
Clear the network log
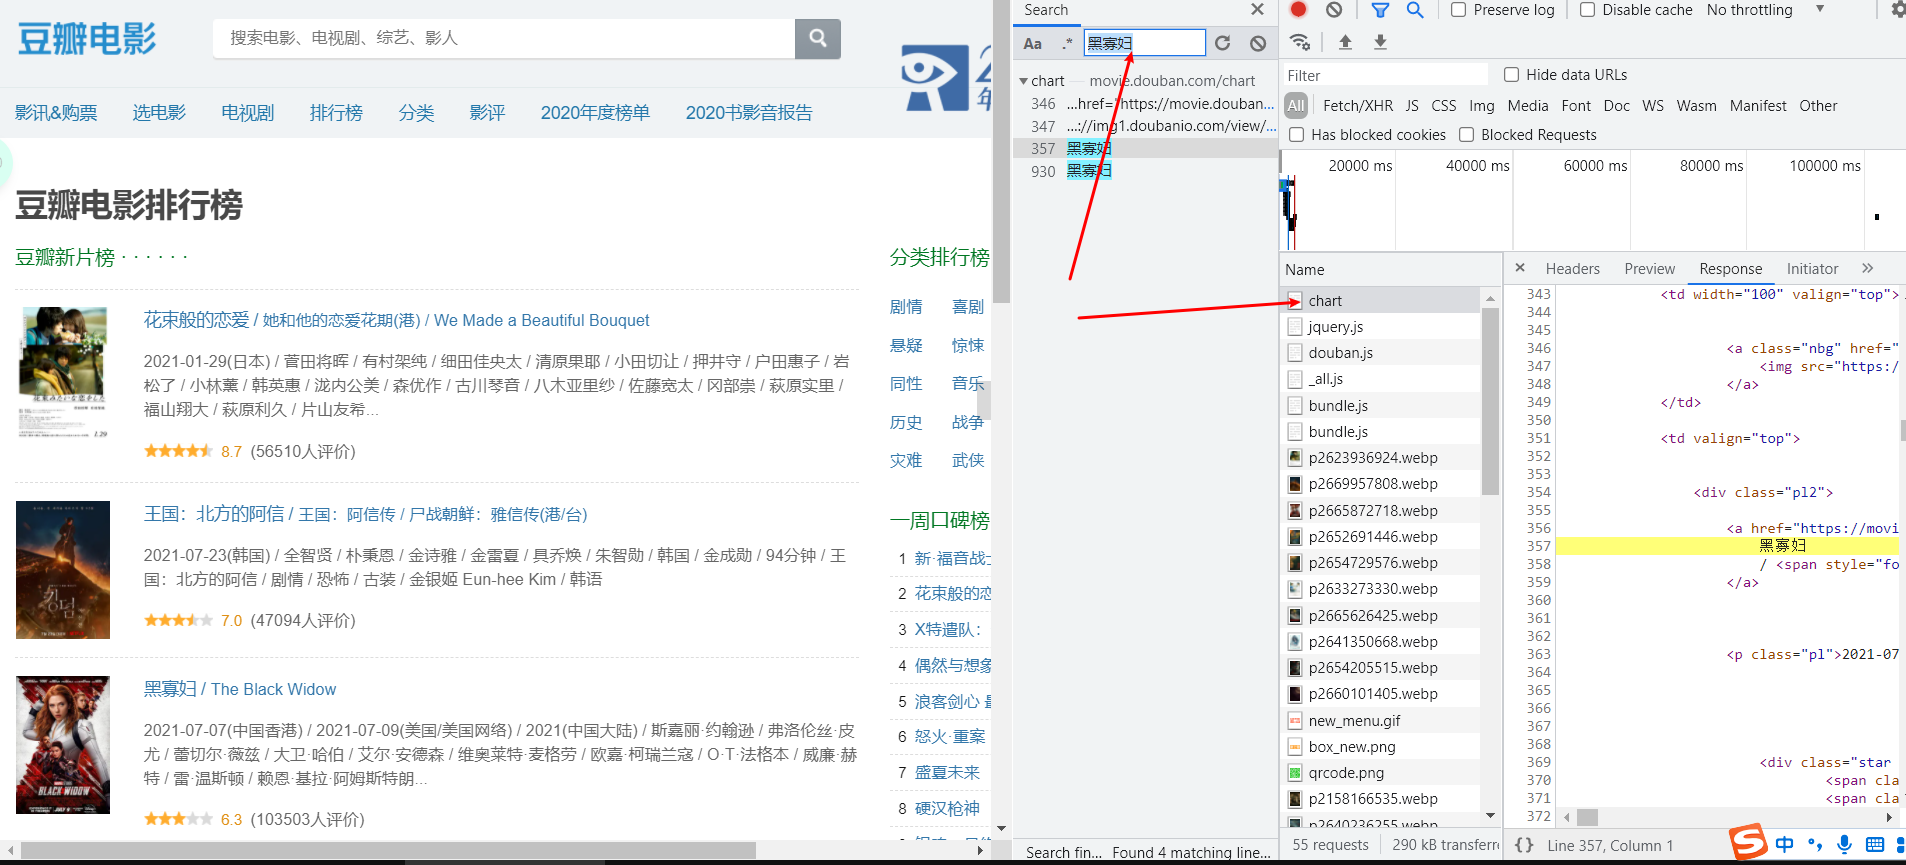coord(1334,10)
